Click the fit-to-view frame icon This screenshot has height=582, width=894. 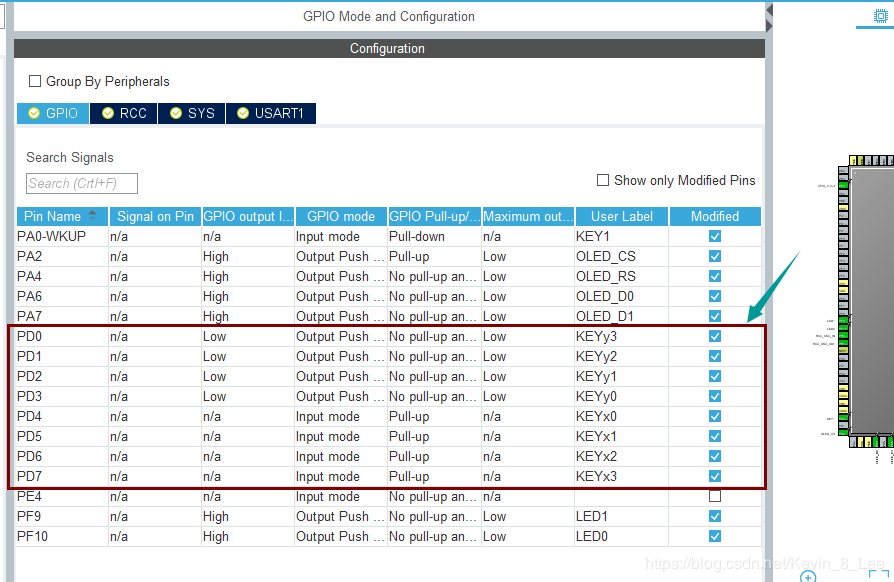coord(878,576)
